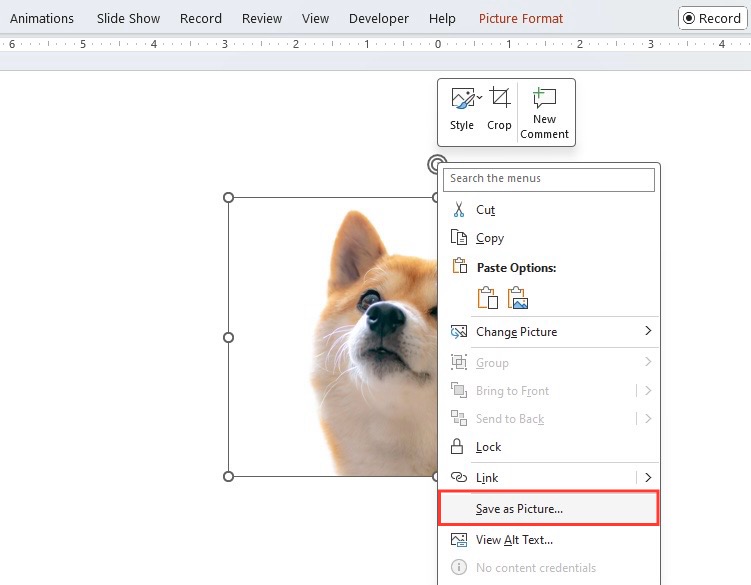Screen dimensions: 751x585
Task: Click the Change Picture icon
Action: (459, 332)
